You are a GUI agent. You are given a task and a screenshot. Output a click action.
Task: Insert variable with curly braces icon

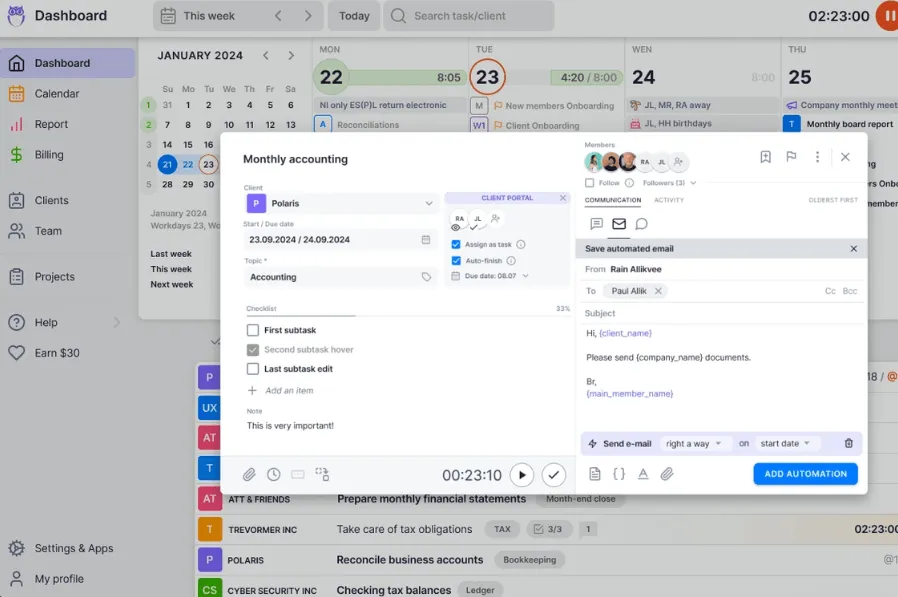(619, 474)
